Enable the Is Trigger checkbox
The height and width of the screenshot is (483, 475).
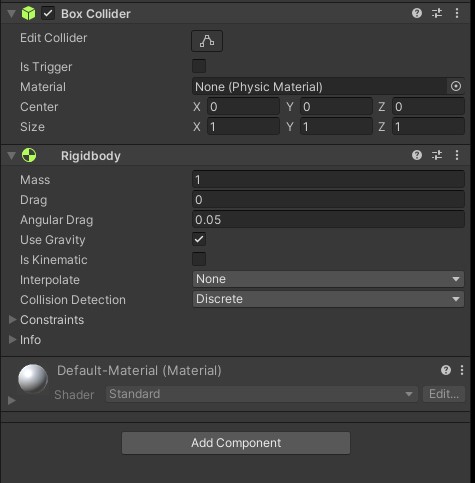[199, 66]
